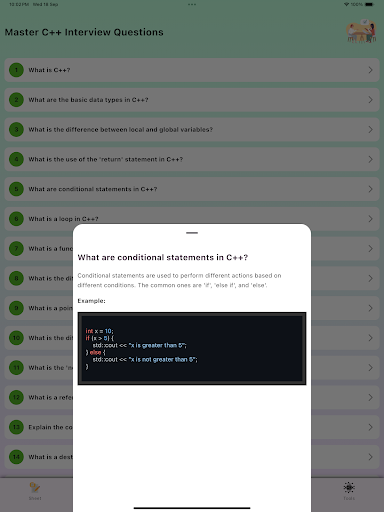Tap the interview illustration in header
This screenshot has width=384, height=512.
[x=361, y=31]
